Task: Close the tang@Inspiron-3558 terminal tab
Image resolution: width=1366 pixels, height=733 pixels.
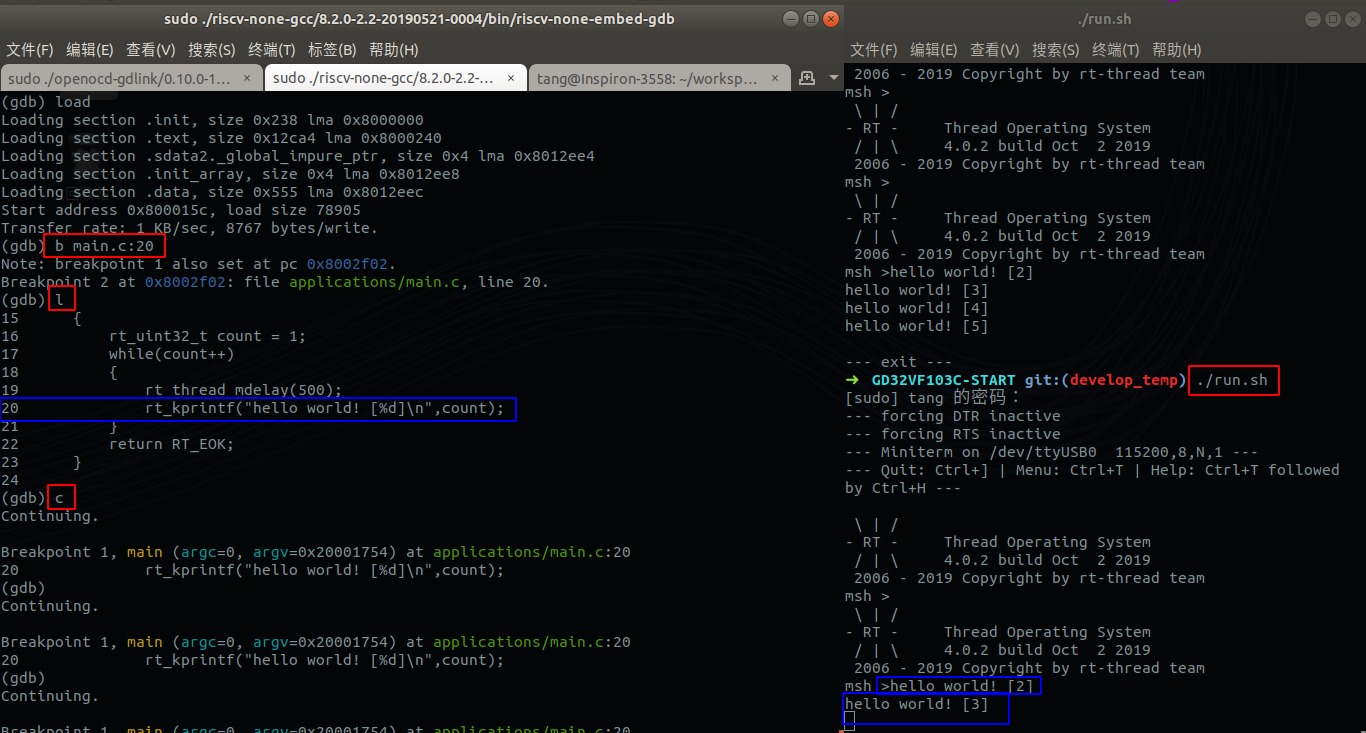Action: point(776,78)
